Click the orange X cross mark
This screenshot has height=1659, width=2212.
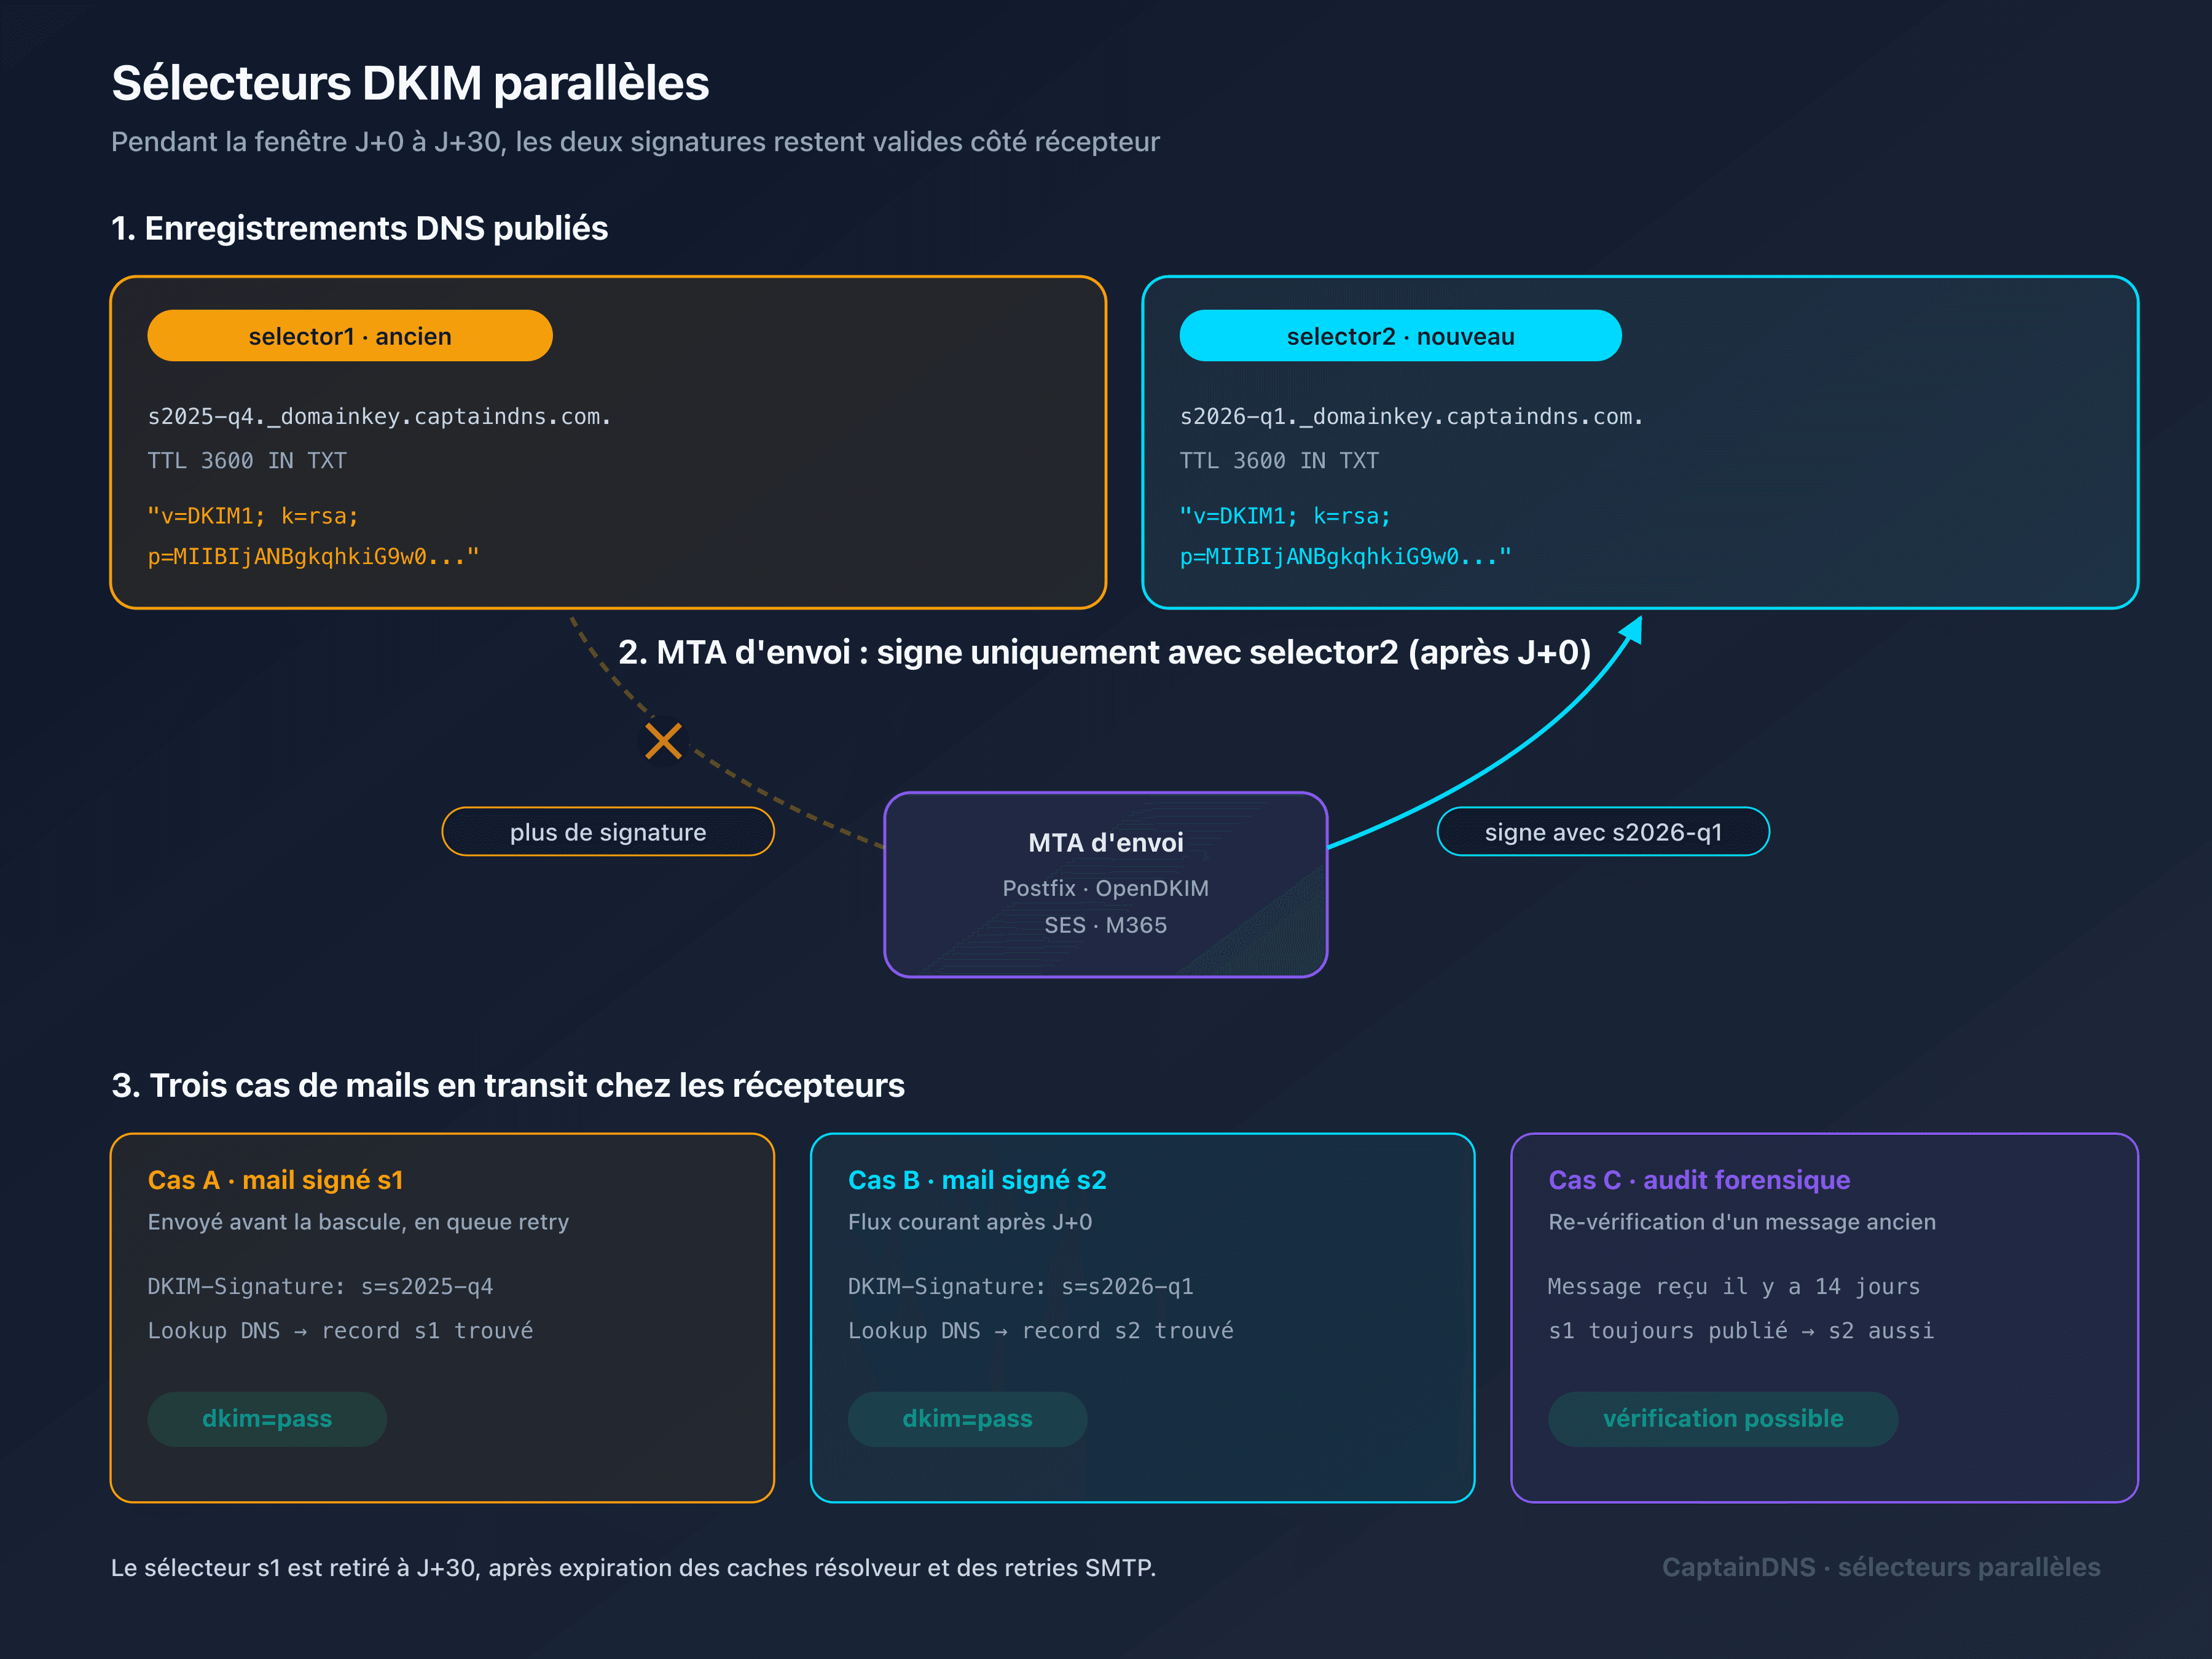pos(663,741)
